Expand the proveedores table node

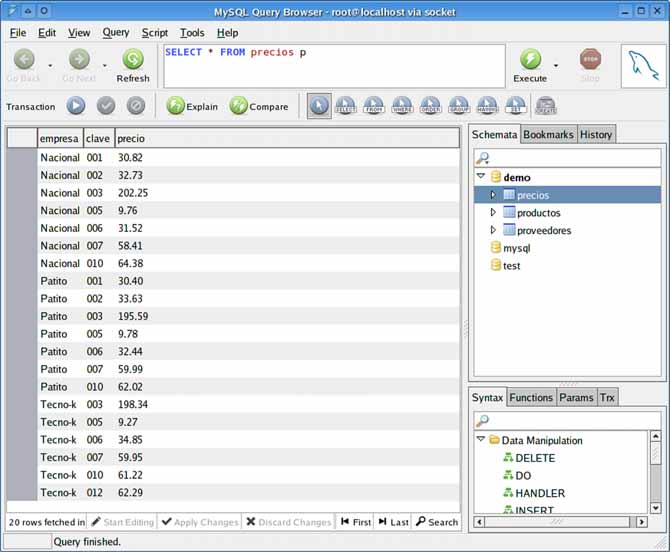(x=493, y=230)
